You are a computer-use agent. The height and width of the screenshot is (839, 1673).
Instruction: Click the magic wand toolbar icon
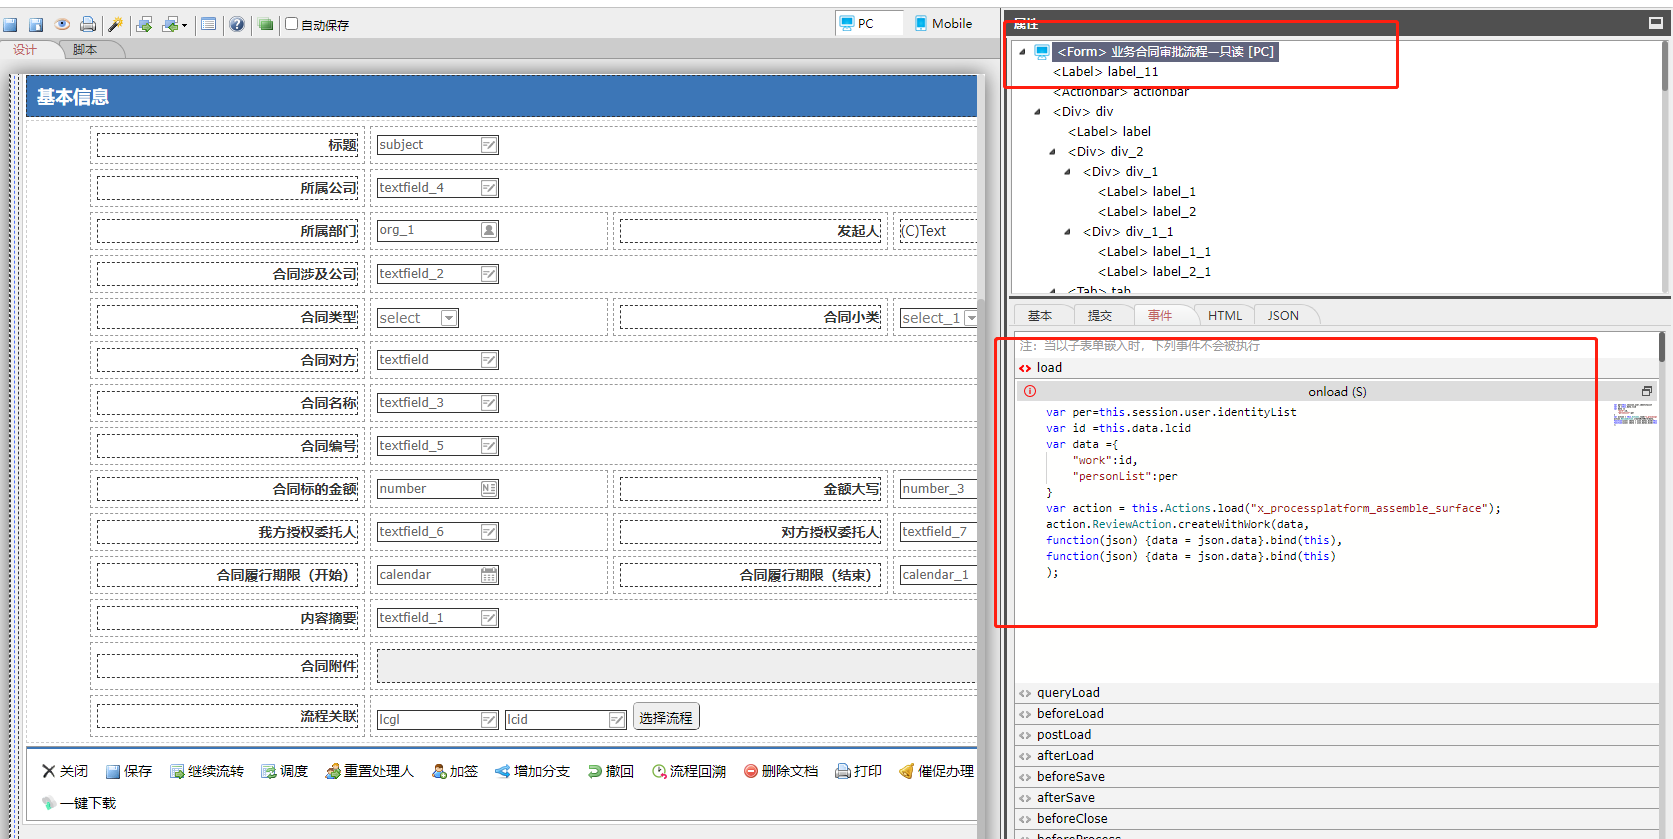click(115, 24)
